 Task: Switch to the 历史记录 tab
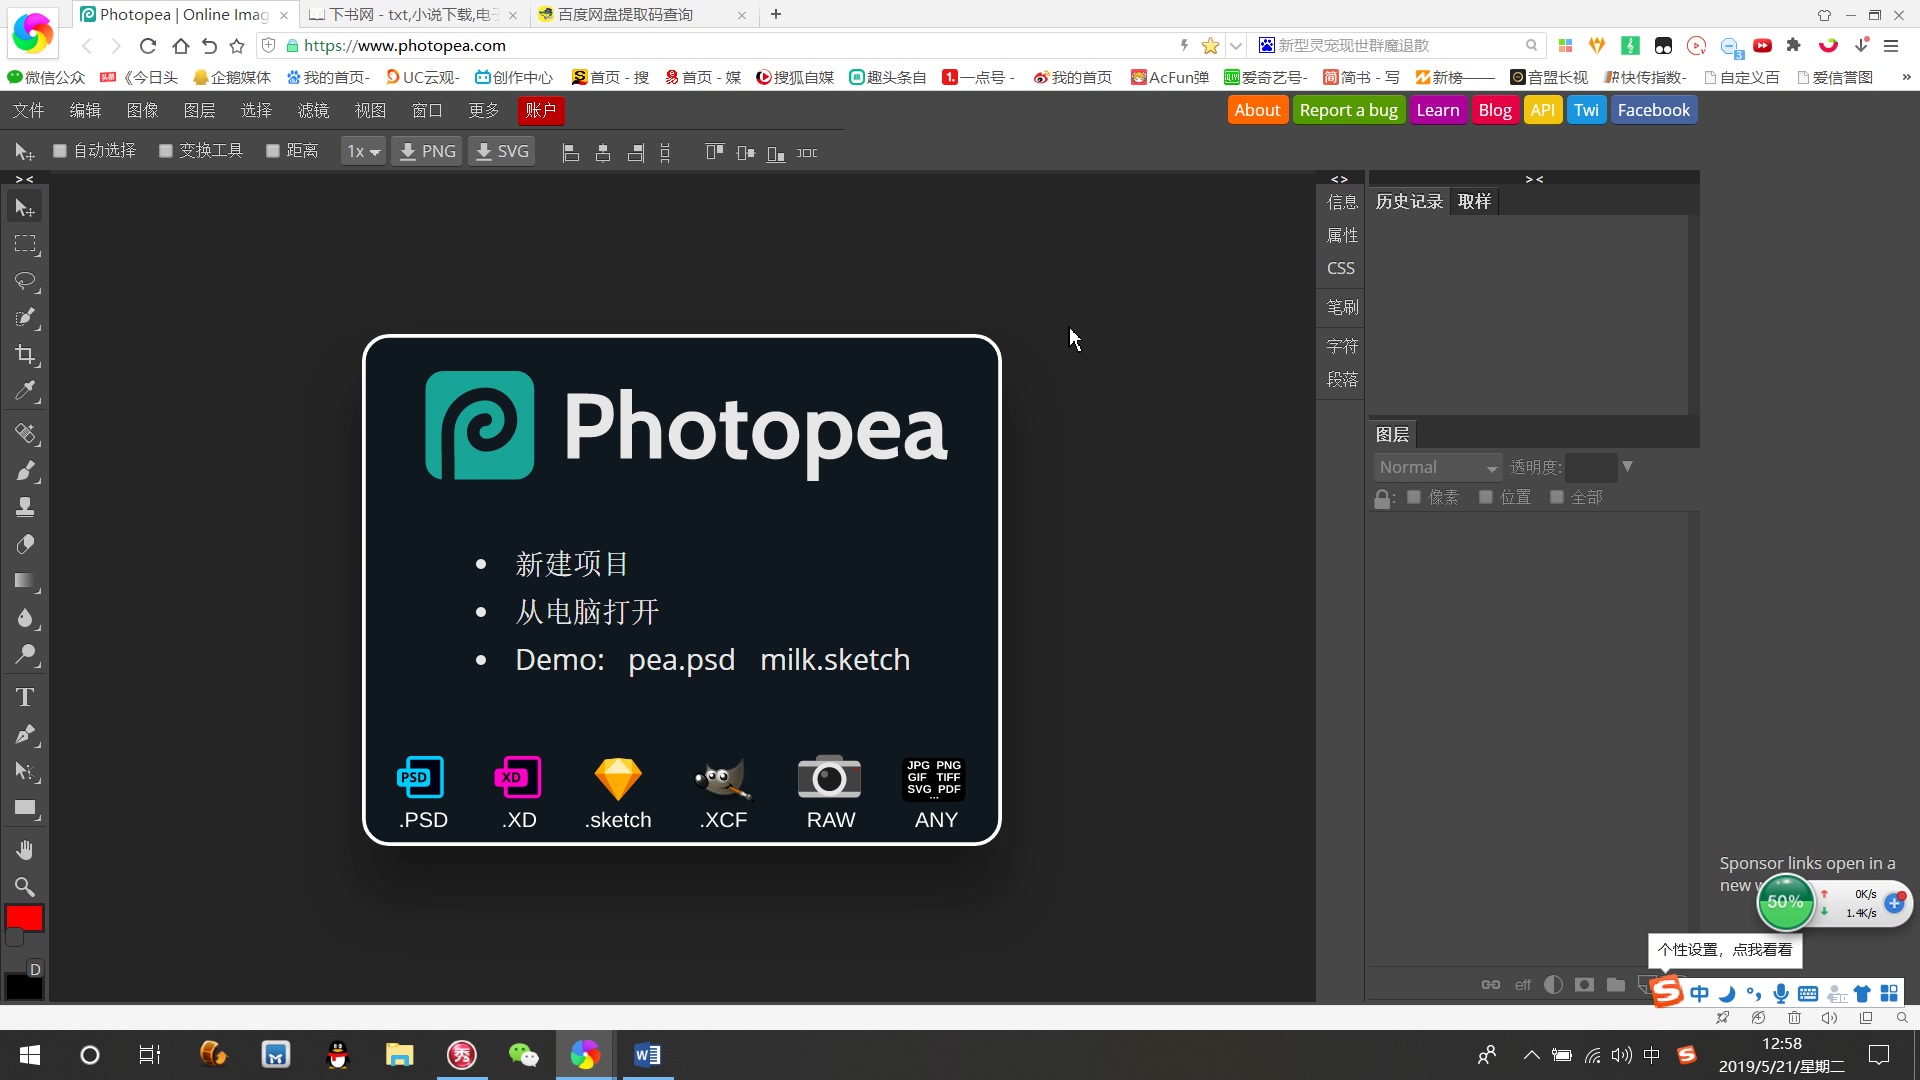click(x=1409, y=202)
